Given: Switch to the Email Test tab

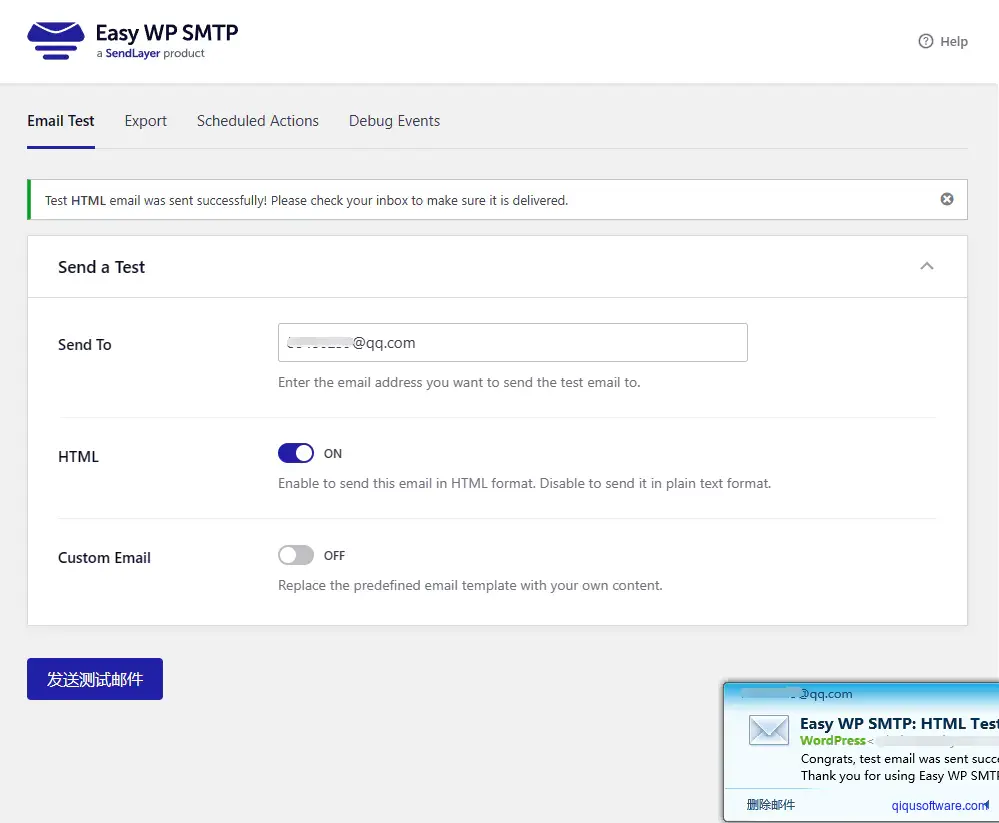Looking at the screenshot, I should pos(61,121).
